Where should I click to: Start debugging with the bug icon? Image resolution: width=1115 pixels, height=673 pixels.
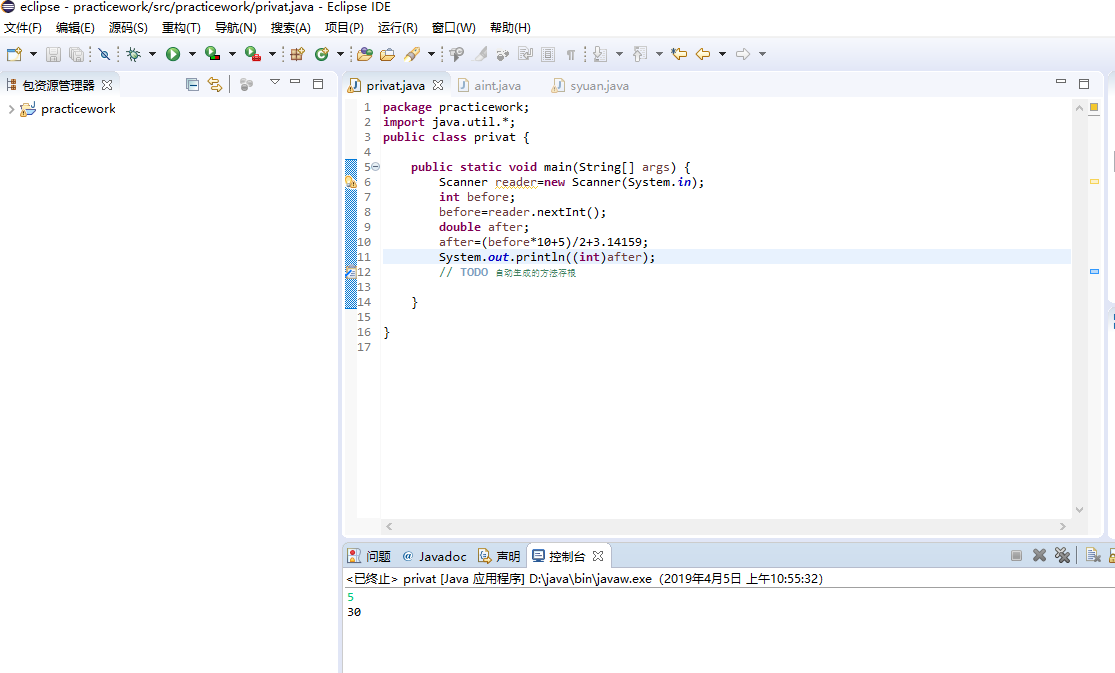coord(133,54)
